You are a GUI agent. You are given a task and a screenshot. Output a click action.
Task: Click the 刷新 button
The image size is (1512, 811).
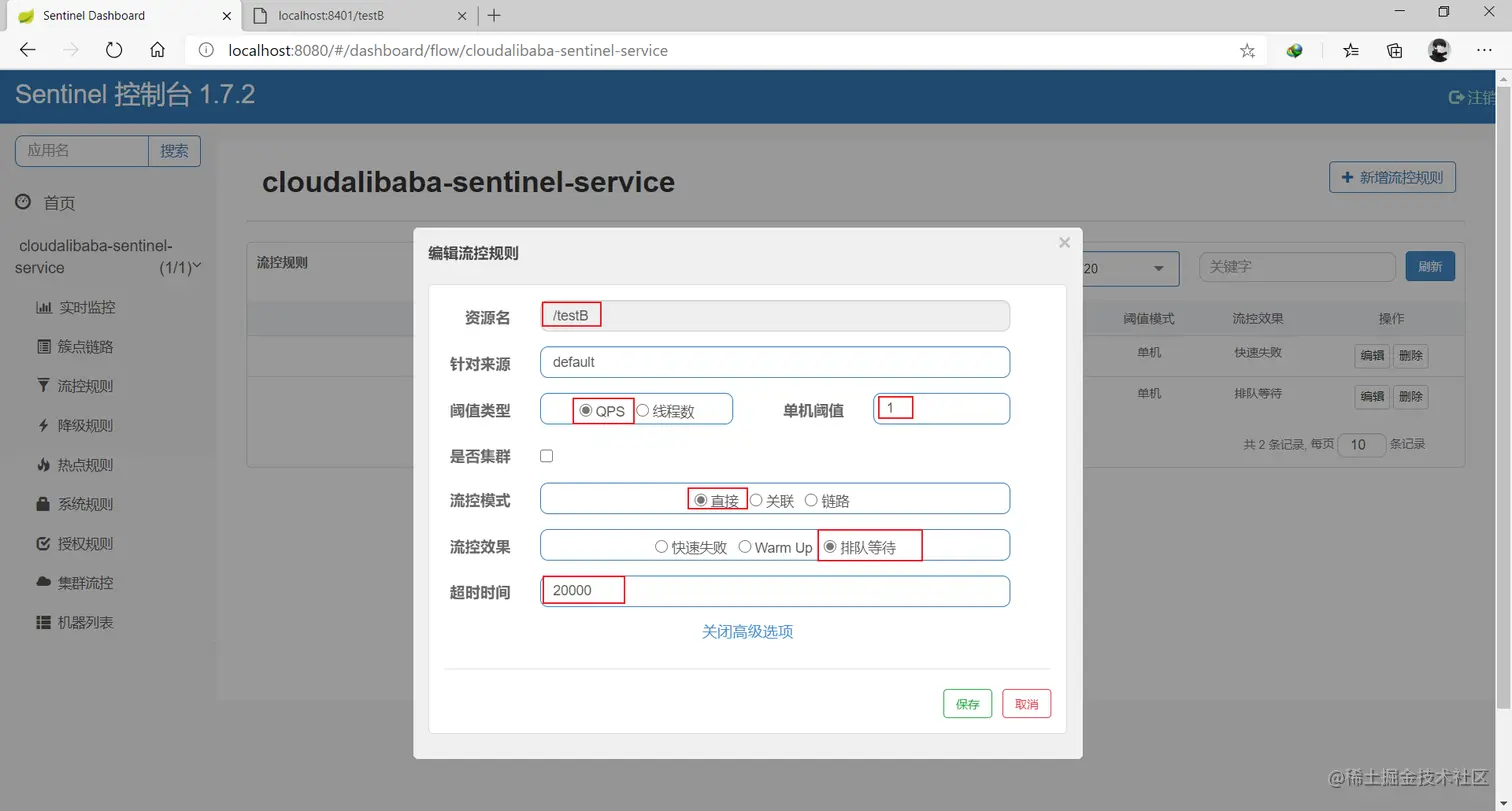tap(1430, 267)
